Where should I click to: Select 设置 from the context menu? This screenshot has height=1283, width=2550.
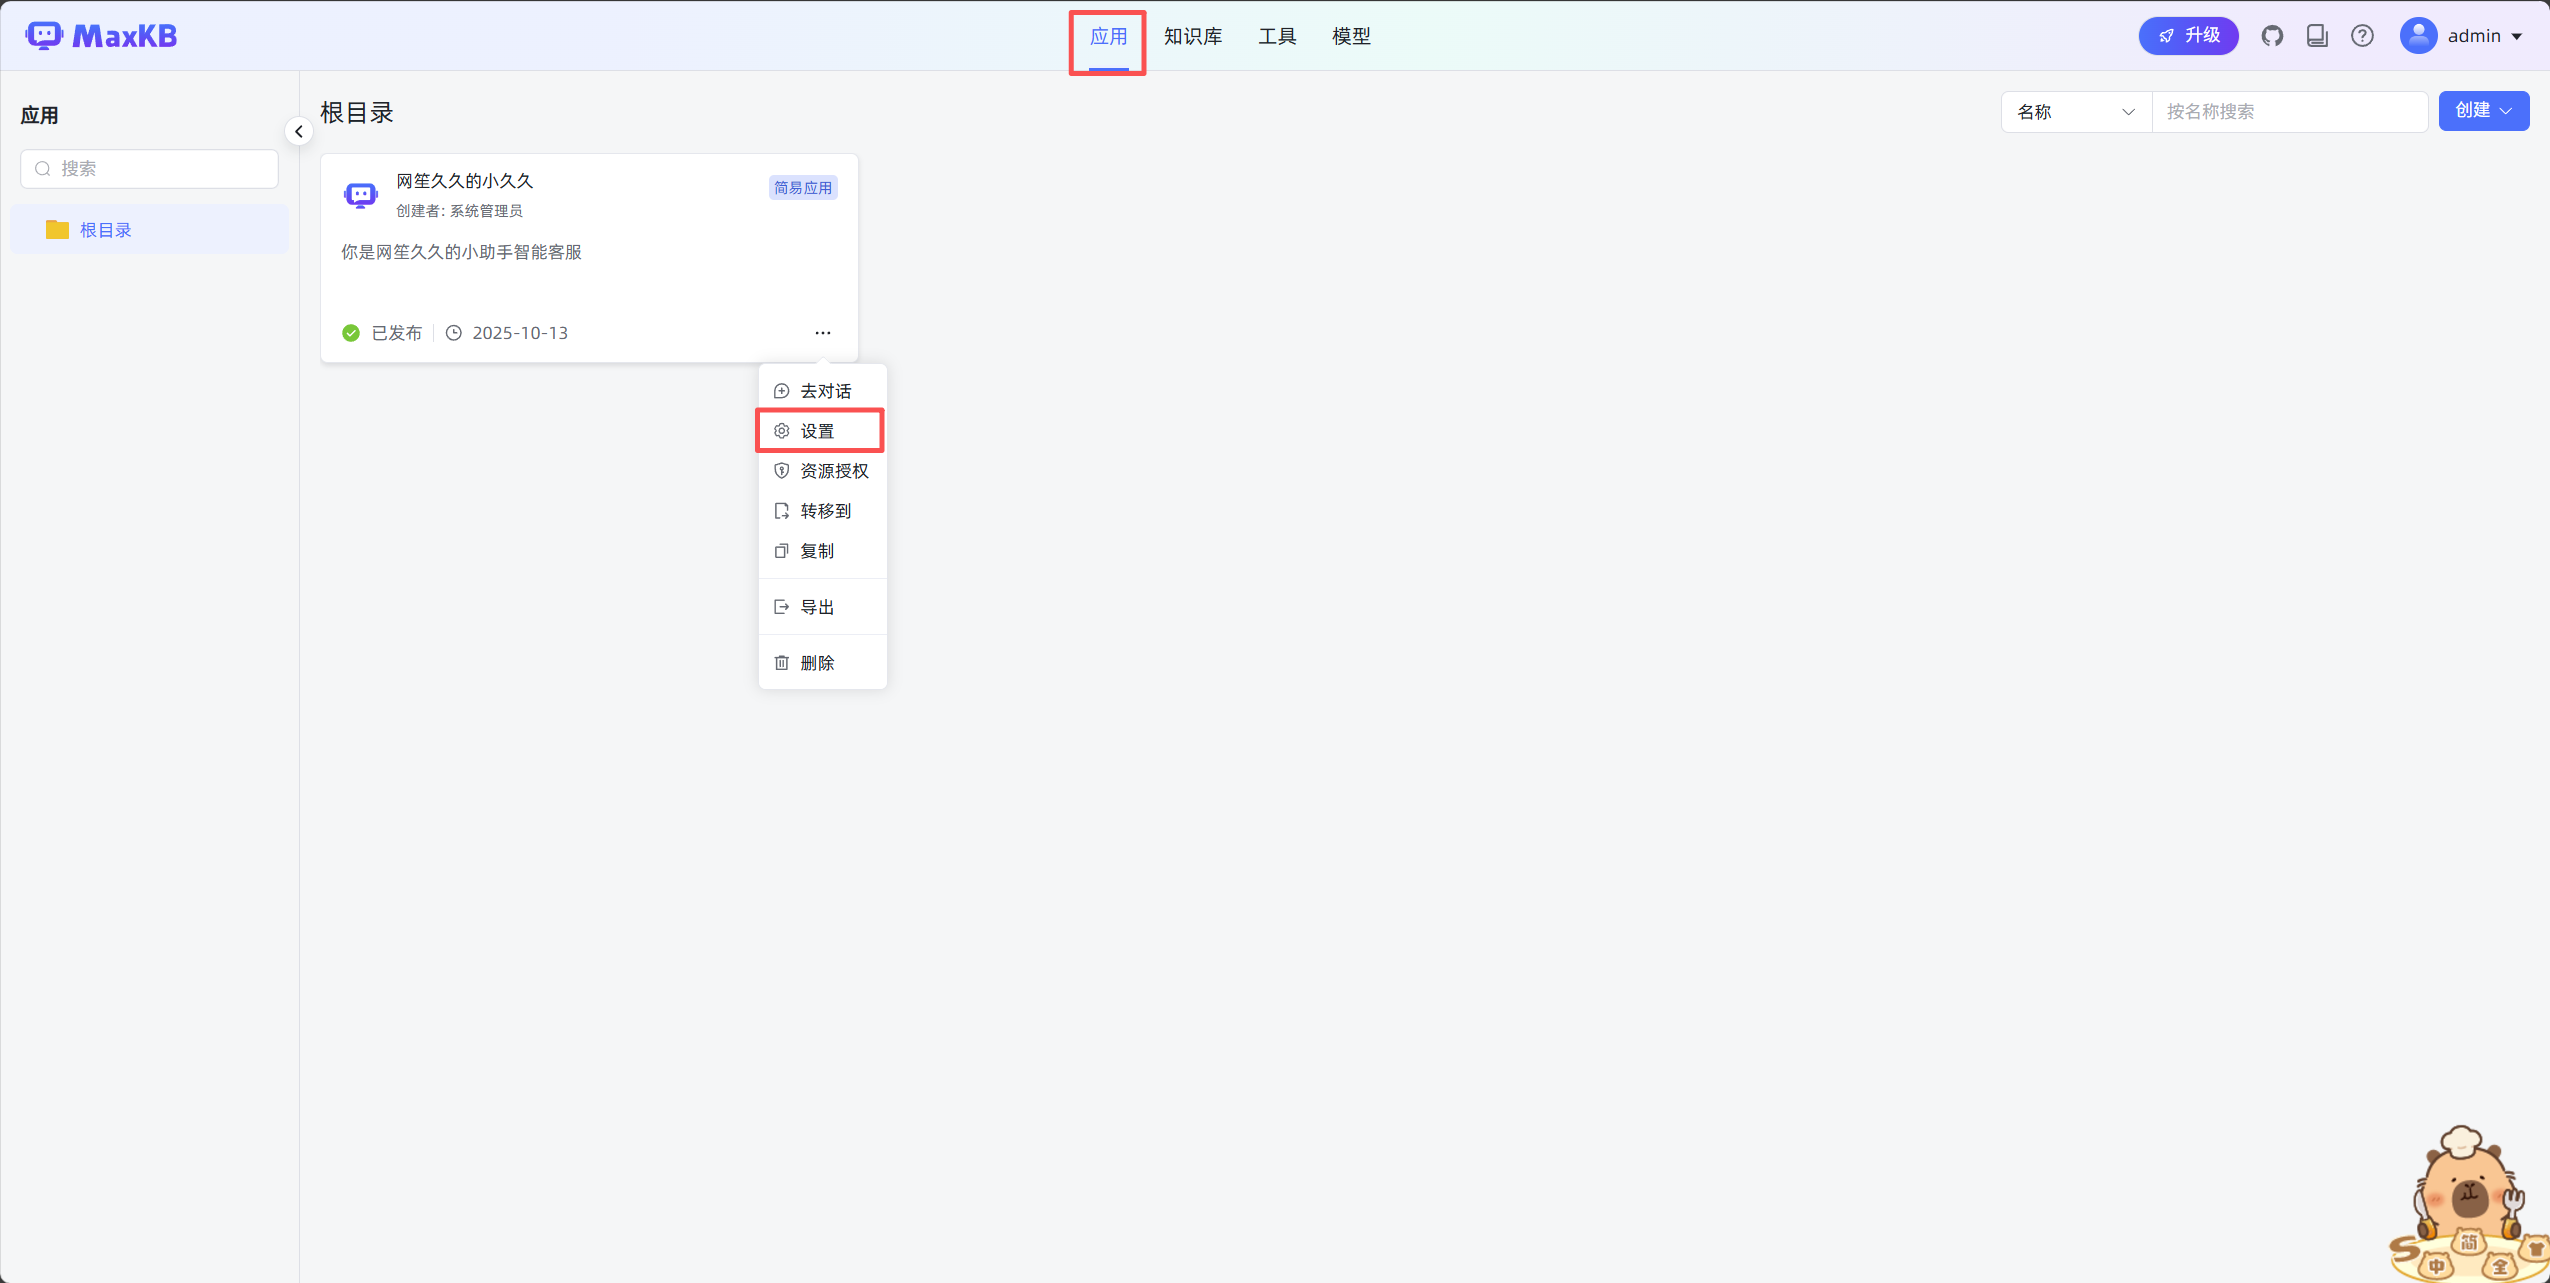pyautogui.click(x=818, y=431)
